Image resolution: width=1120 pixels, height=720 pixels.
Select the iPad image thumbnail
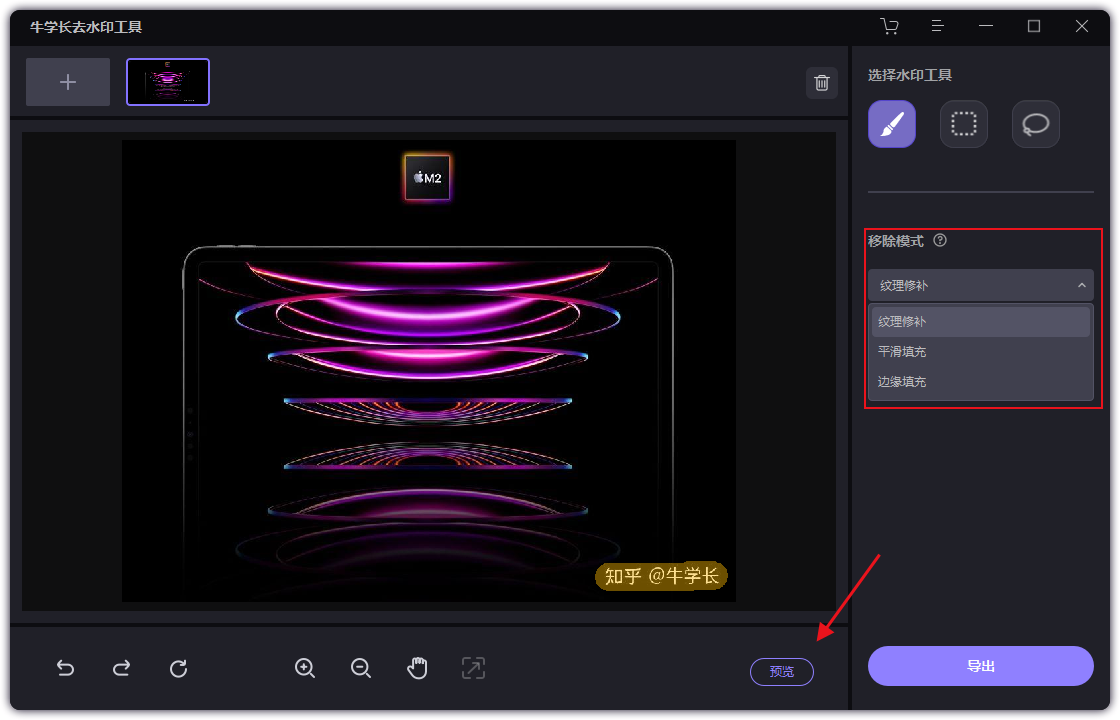(x=168, y=82)
